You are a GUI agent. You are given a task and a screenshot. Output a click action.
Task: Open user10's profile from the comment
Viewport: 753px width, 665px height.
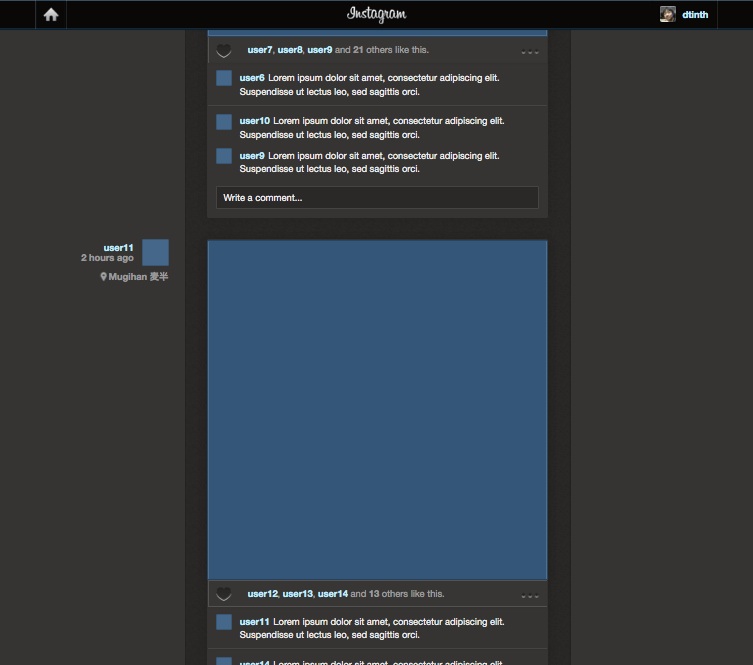(x=255, y=121)
